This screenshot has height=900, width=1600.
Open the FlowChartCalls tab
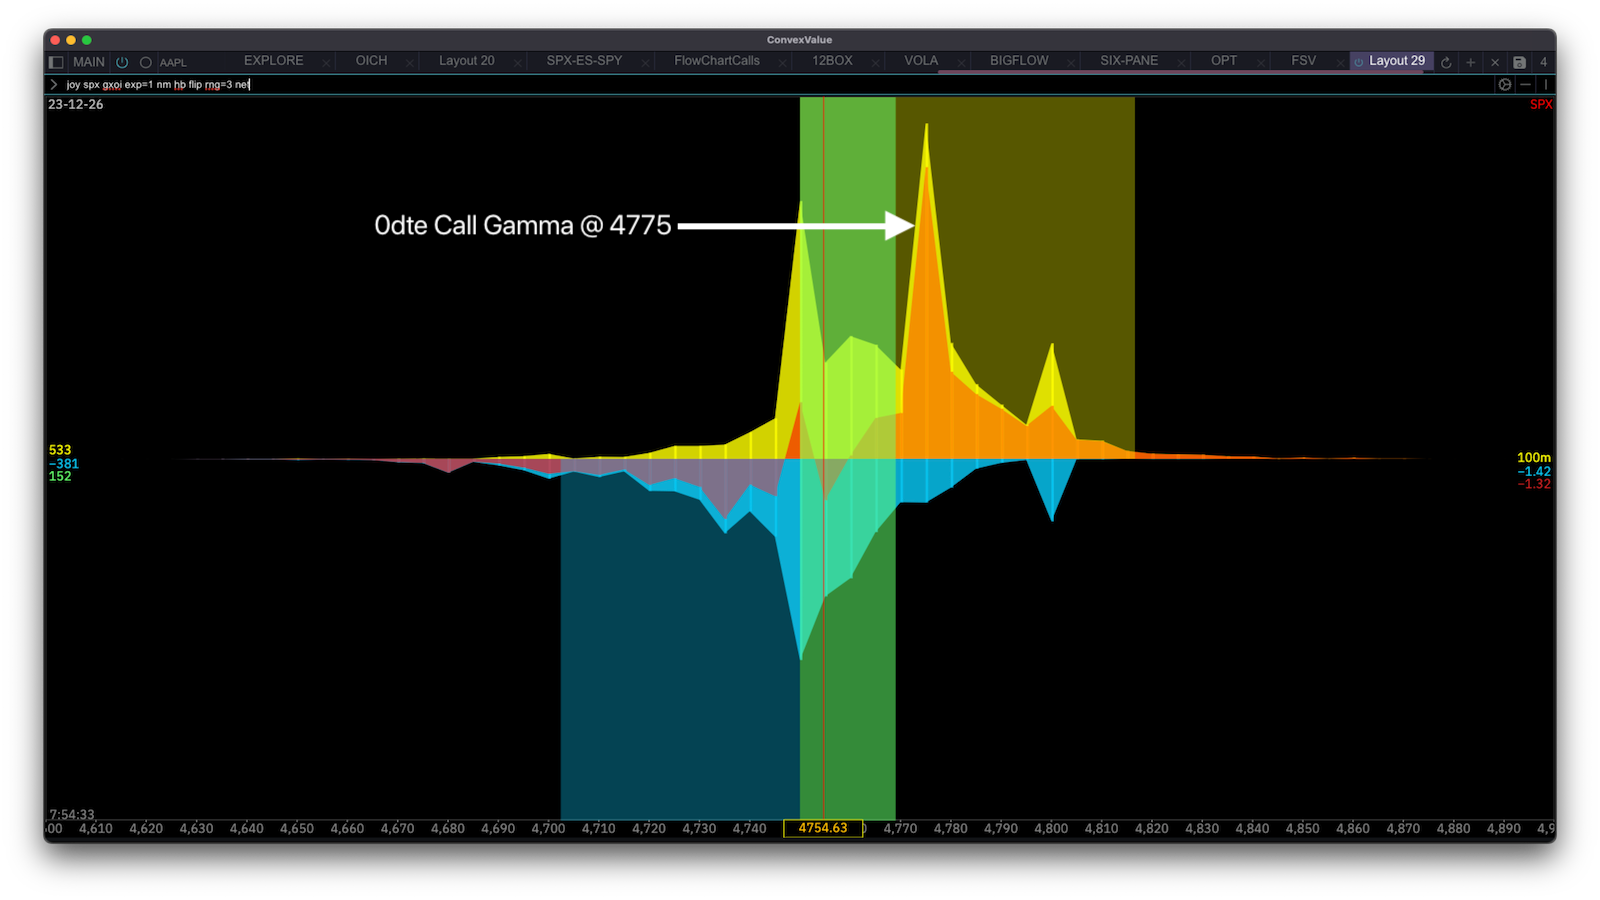717,61
